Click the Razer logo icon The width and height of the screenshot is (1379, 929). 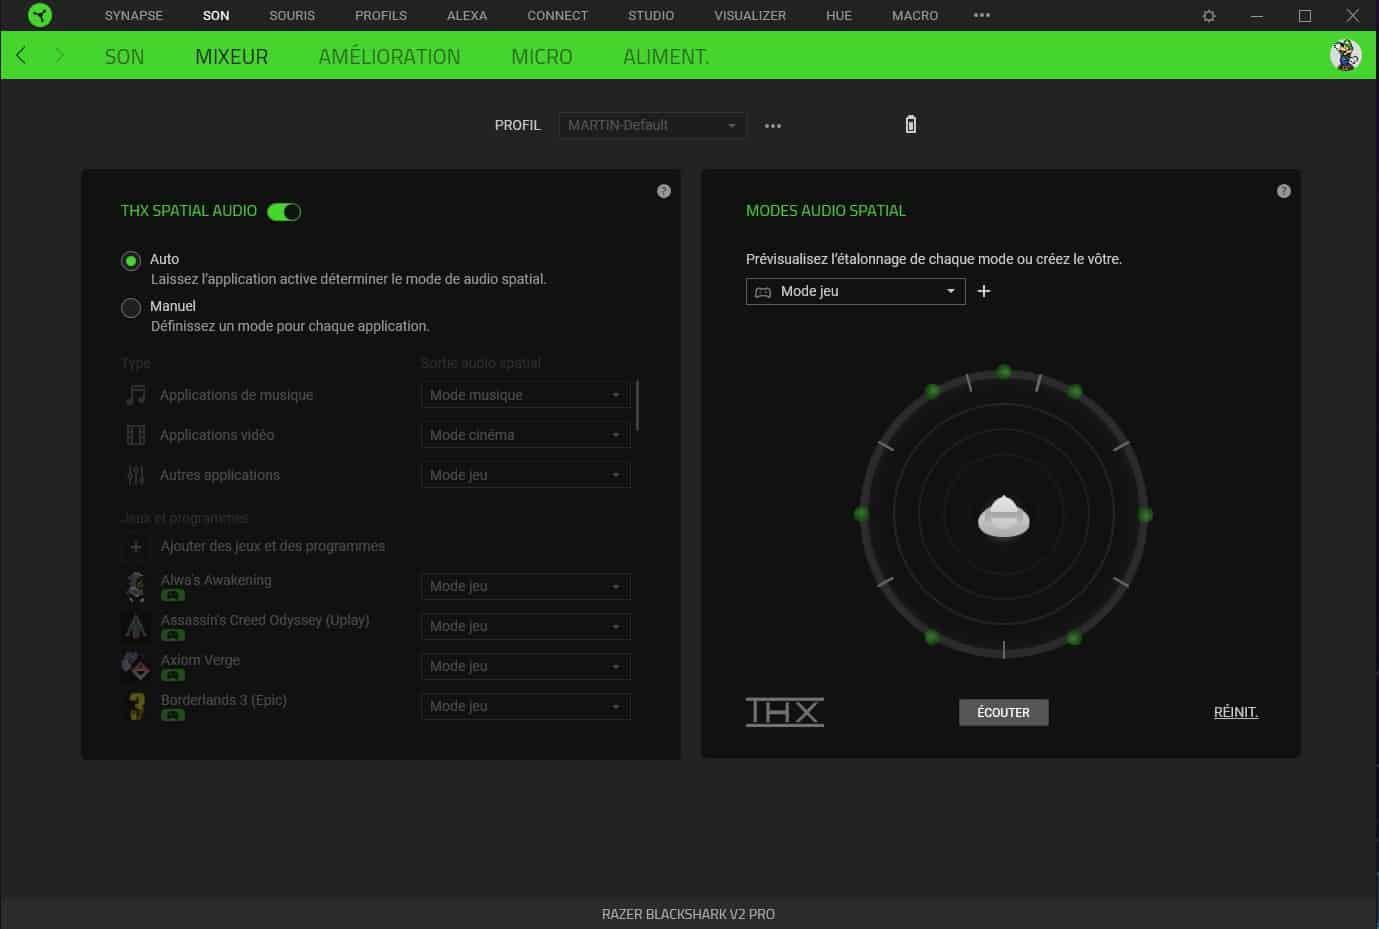[x=40, y=15]
